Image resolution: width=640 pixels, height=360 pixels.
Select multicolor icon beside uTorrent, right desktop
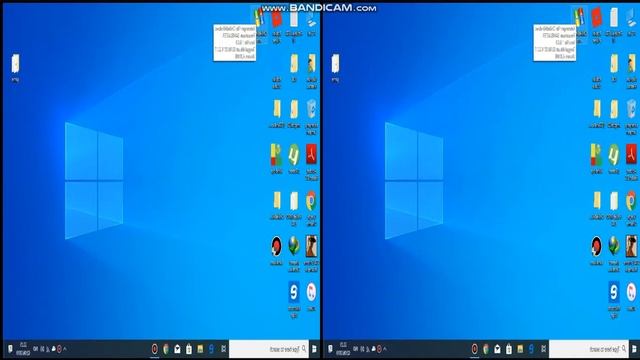[596, 155]
